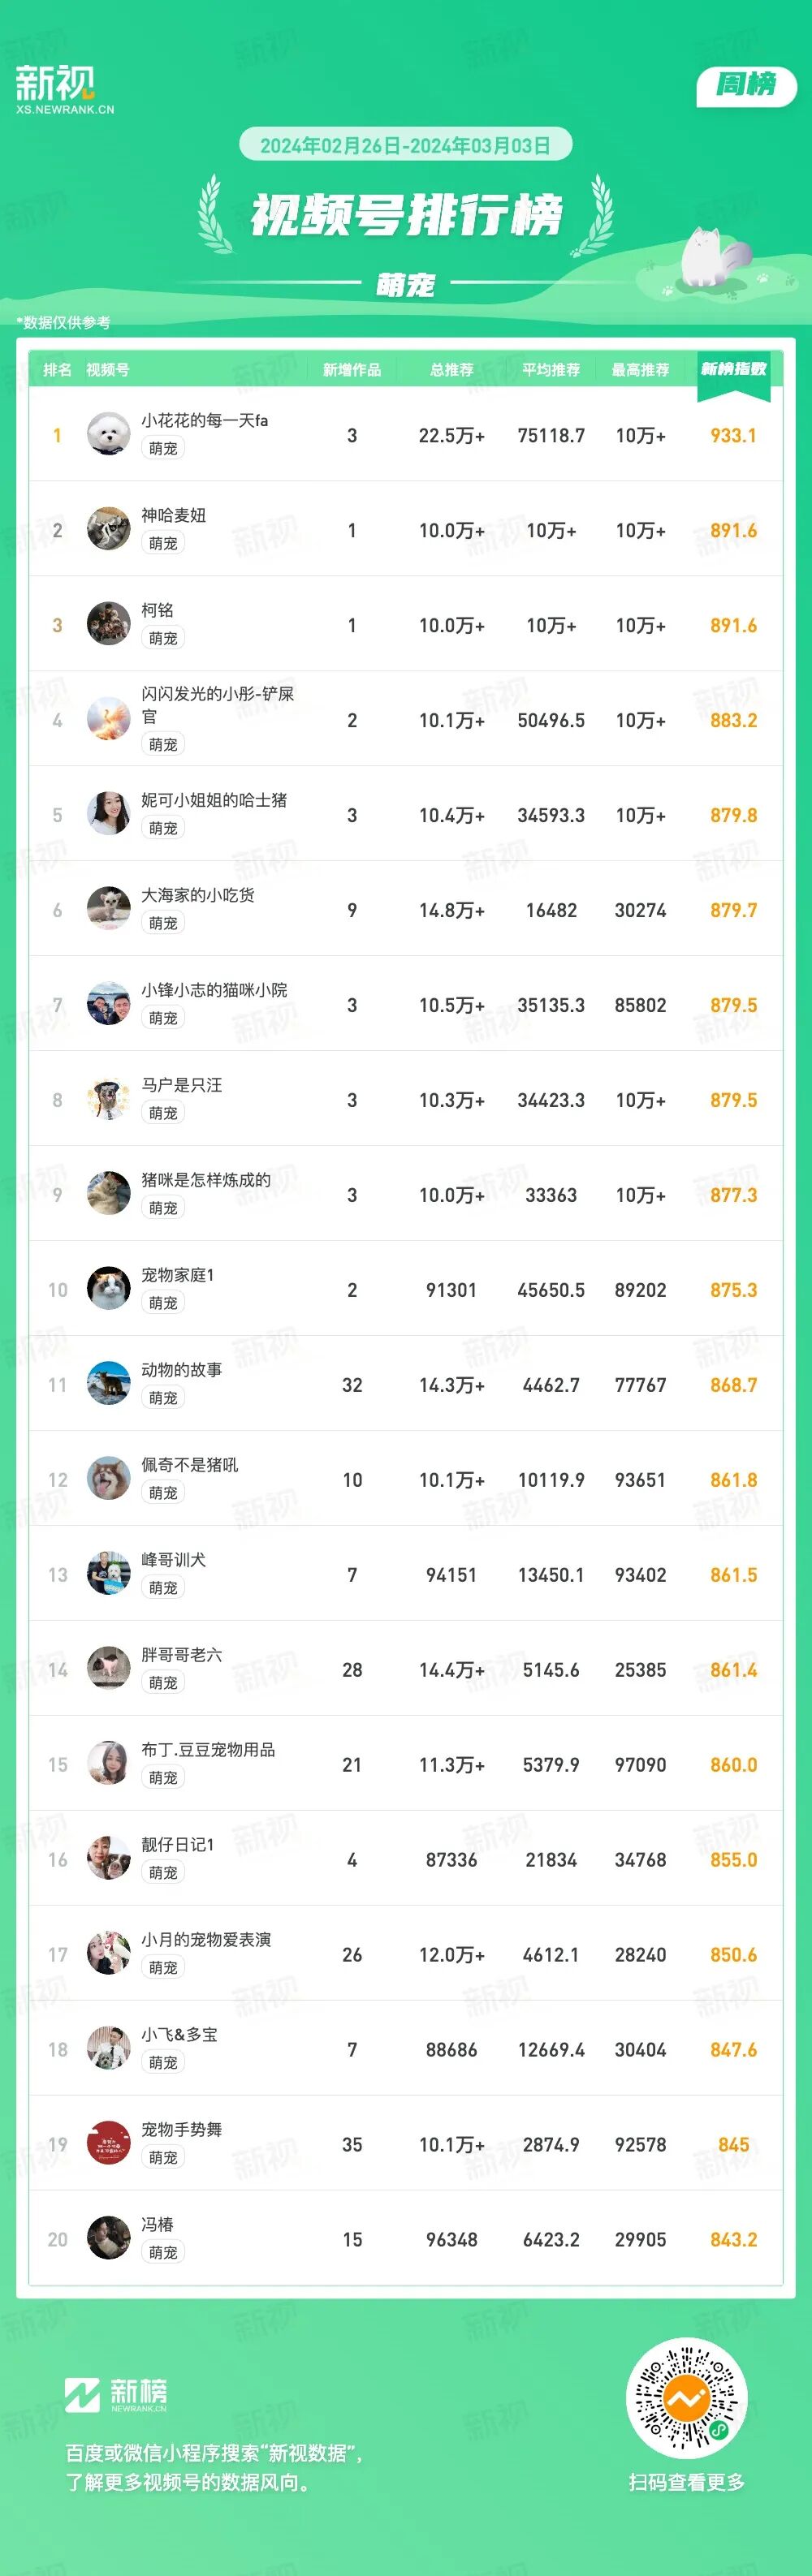Click the avatar of 妮可小姐姐的哈士猪
This screenshot has width=812, height=2576.
pos(108,815)
